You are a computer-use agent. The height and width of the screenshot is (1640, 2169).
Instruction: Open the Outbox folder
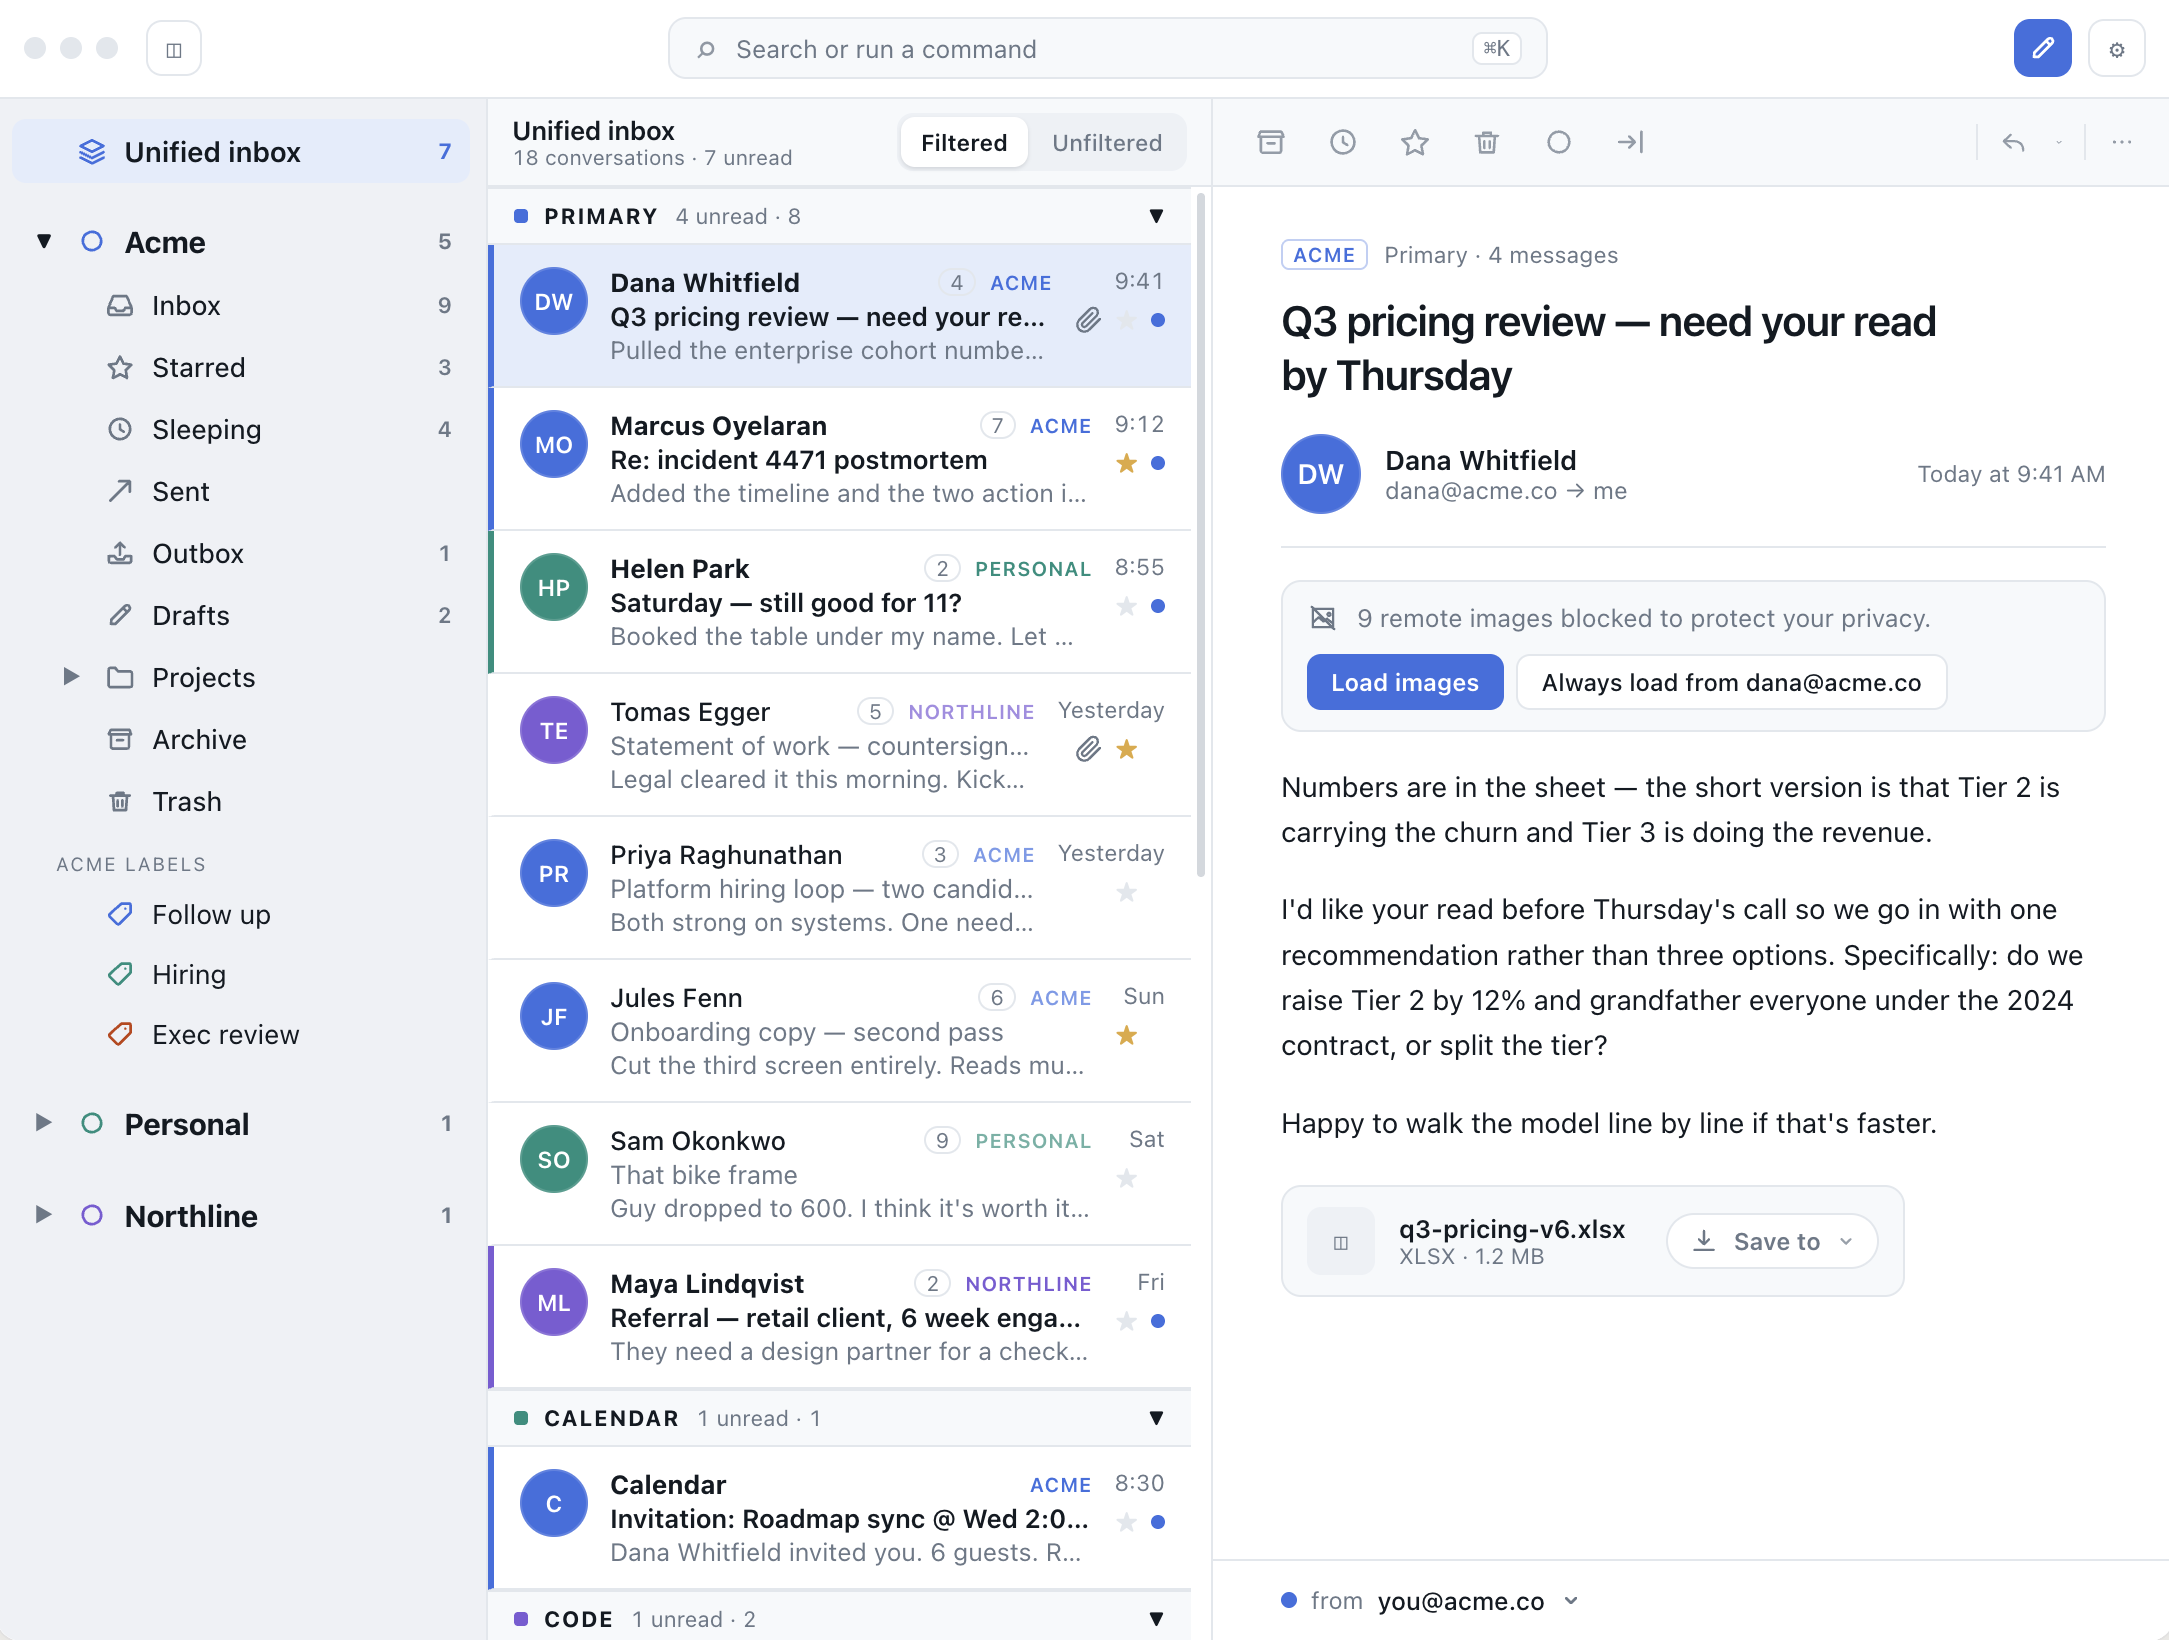click(x=240, y=553)
